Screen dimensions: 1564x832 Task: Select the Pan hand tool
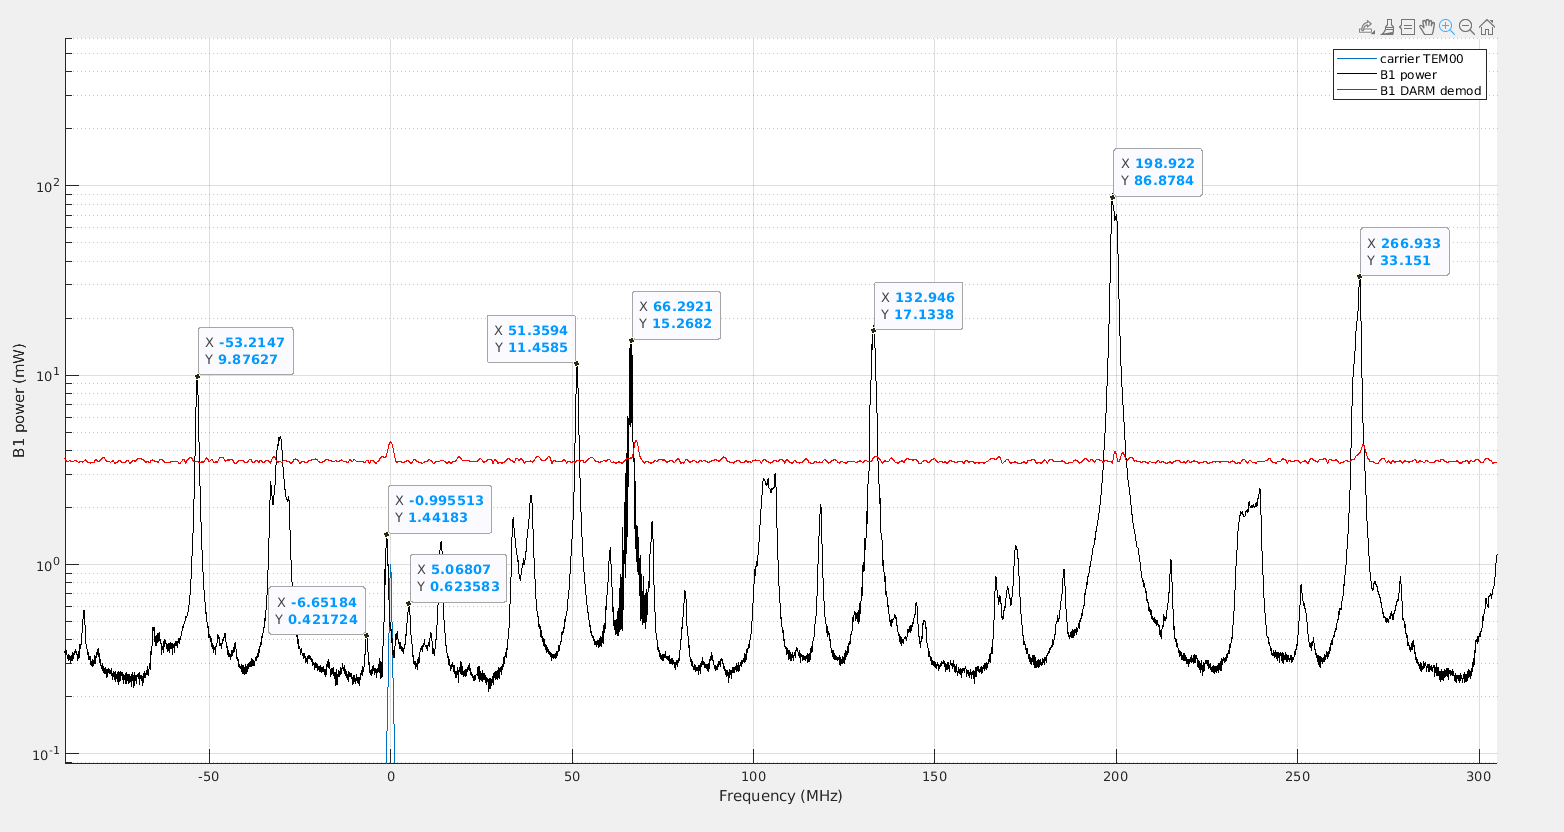(1427, 27)
